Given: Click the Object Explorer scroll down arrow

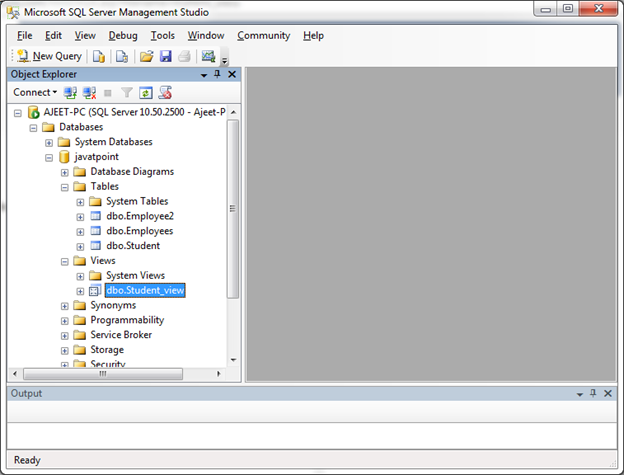Looking at the screenshot, I should coord(233,360).
